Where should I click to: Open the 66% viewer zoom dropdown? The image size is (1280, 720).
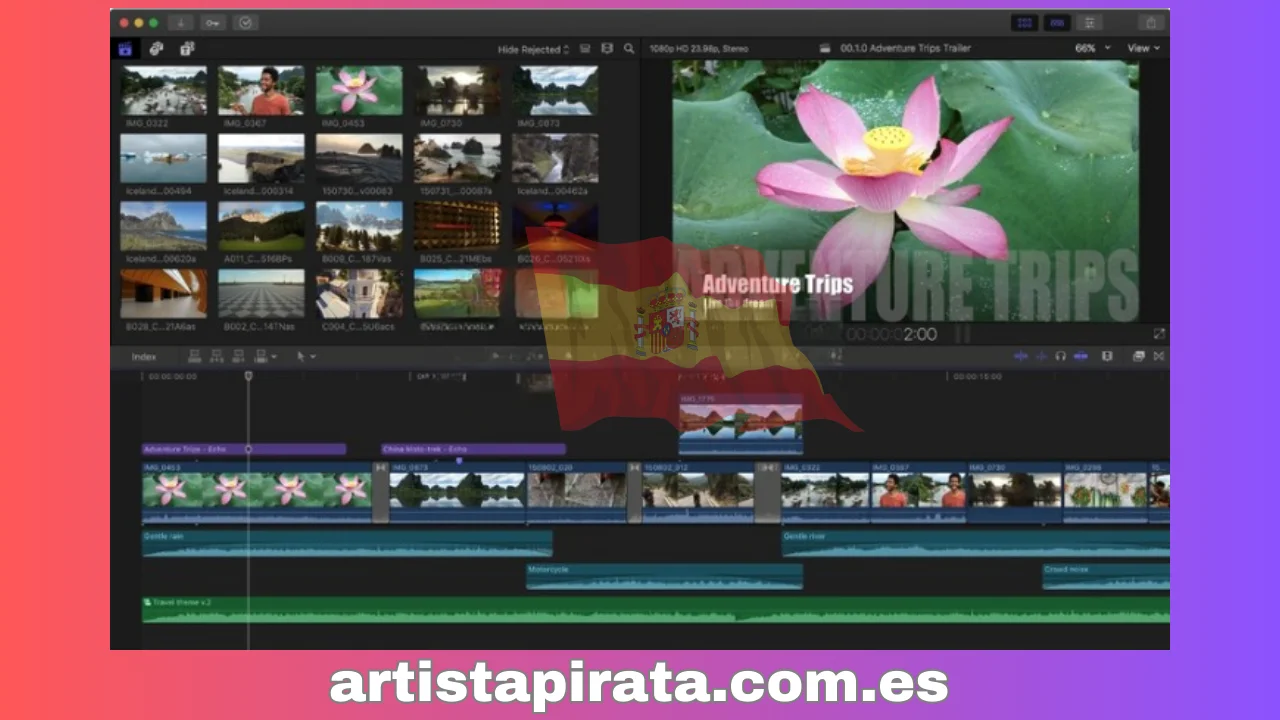click(x=1092, y=48)
